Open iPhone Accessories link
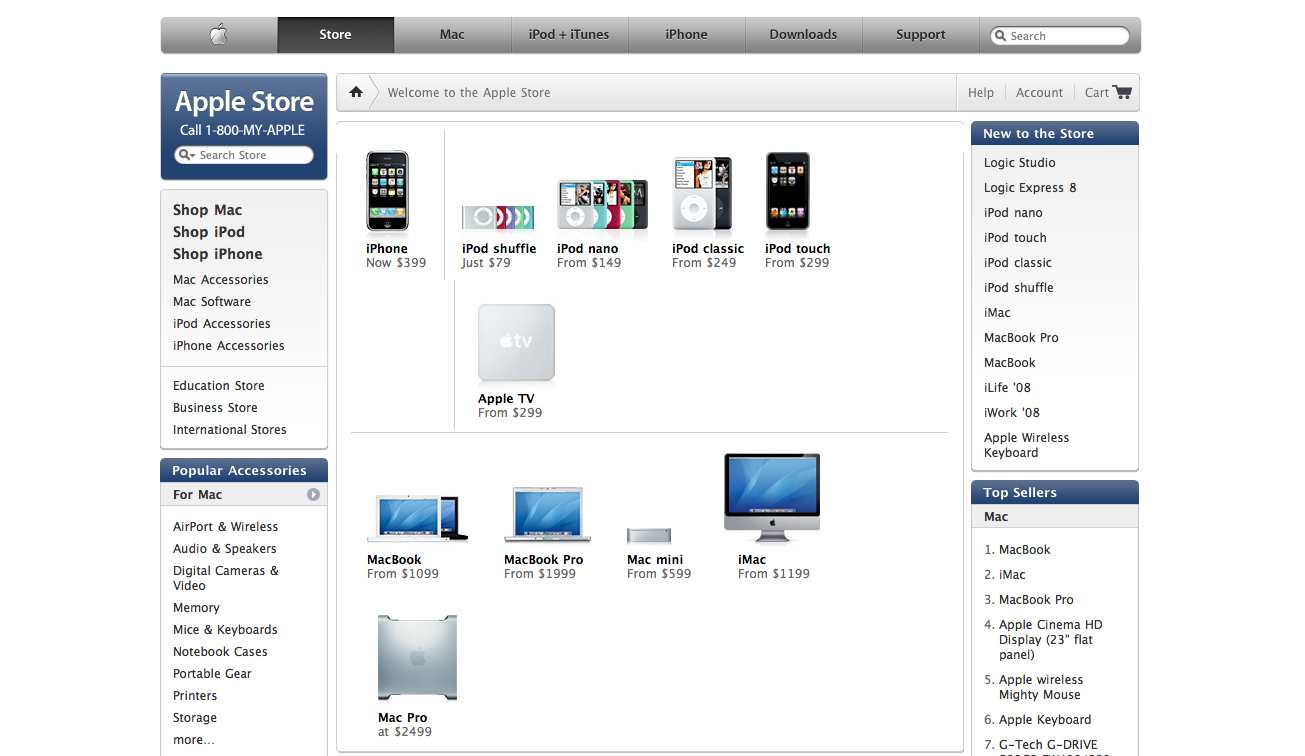 [229, 346]
